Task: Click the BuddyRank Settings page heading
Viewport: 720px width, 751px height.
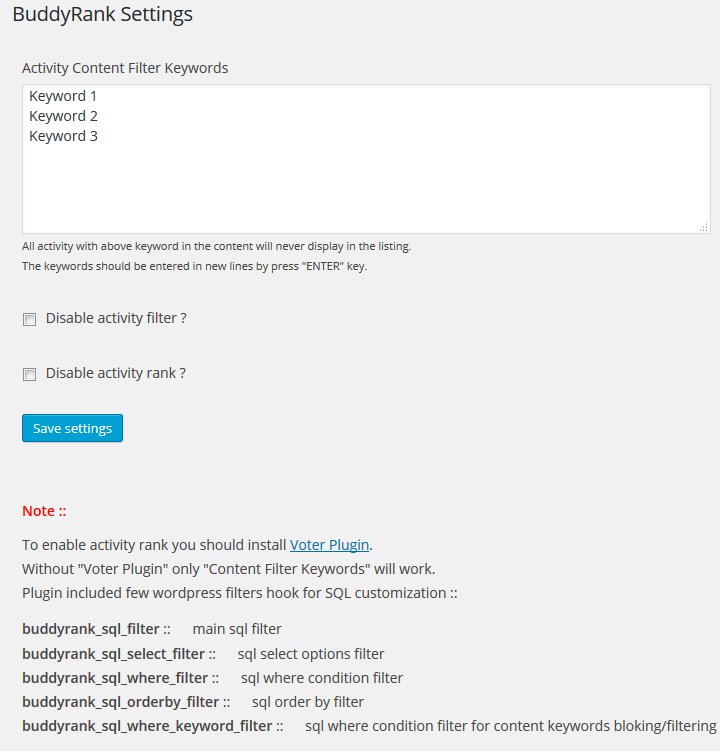Action: click(103, 14)
